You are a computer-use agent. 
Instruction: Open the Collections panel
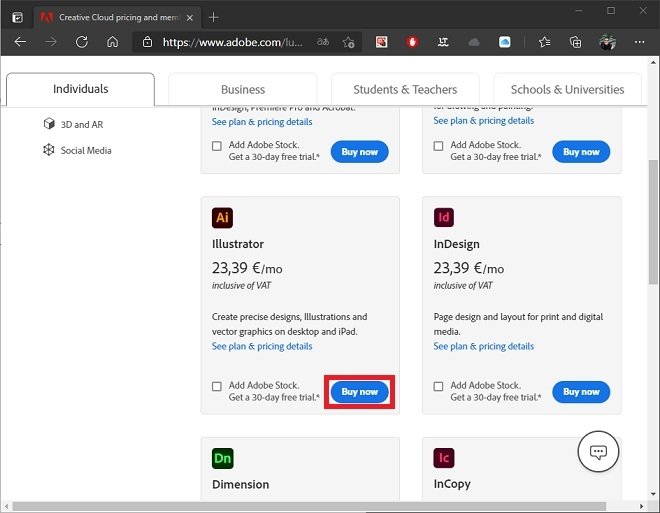(575, 42)
